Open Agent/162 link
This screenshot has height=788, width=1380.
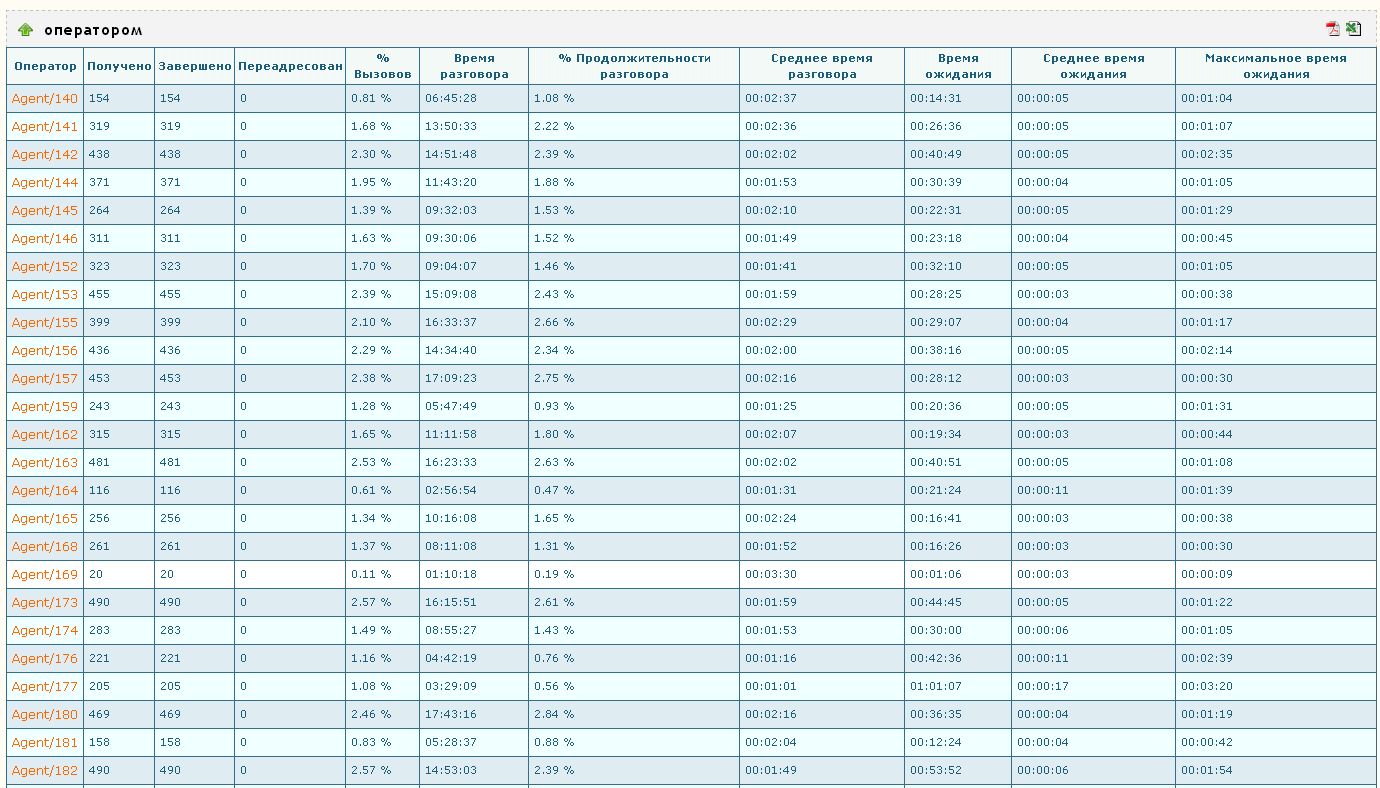44,434
